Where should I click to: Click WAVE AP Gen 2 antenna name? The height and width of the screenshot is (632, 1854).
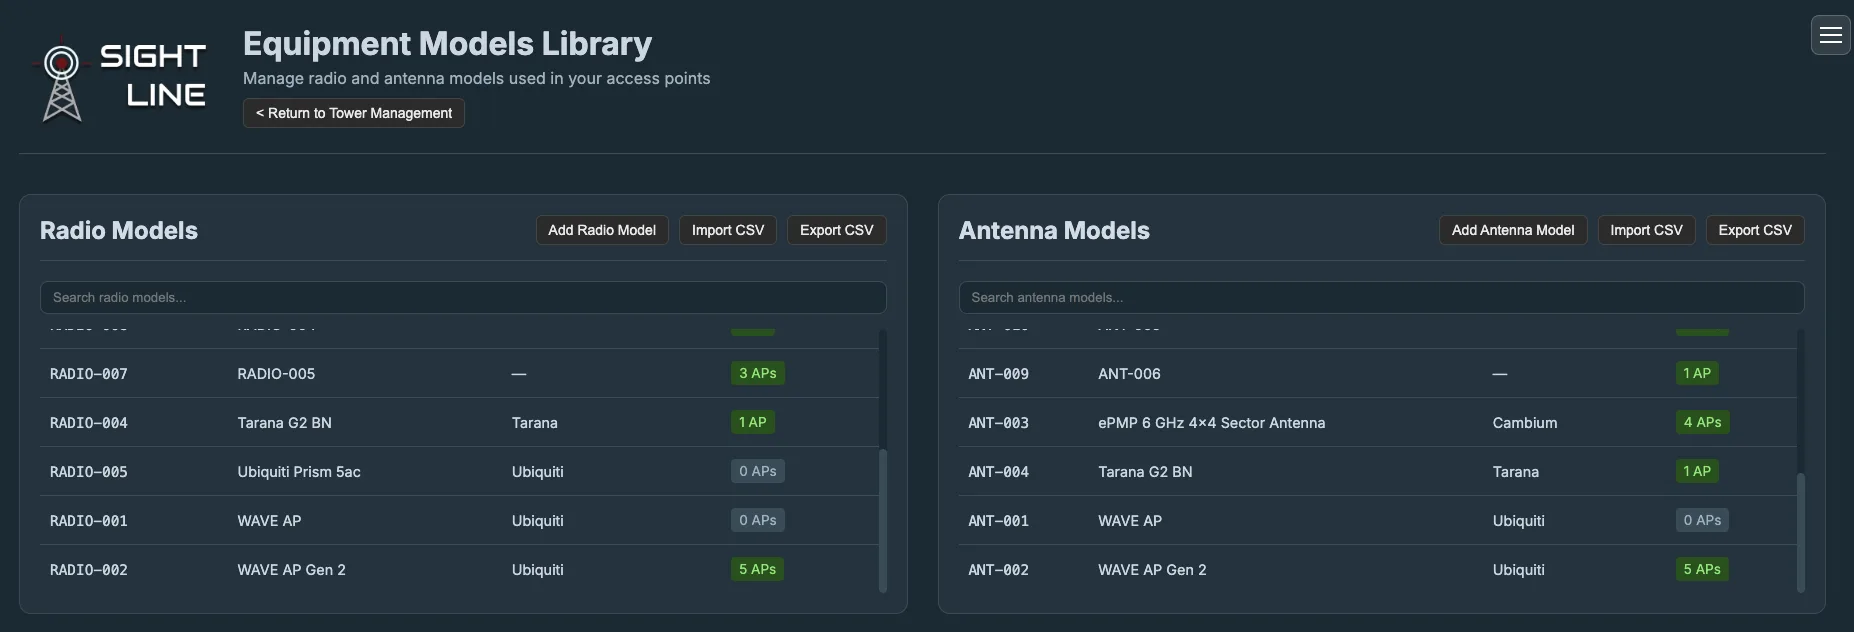[x=1152, y=570]
